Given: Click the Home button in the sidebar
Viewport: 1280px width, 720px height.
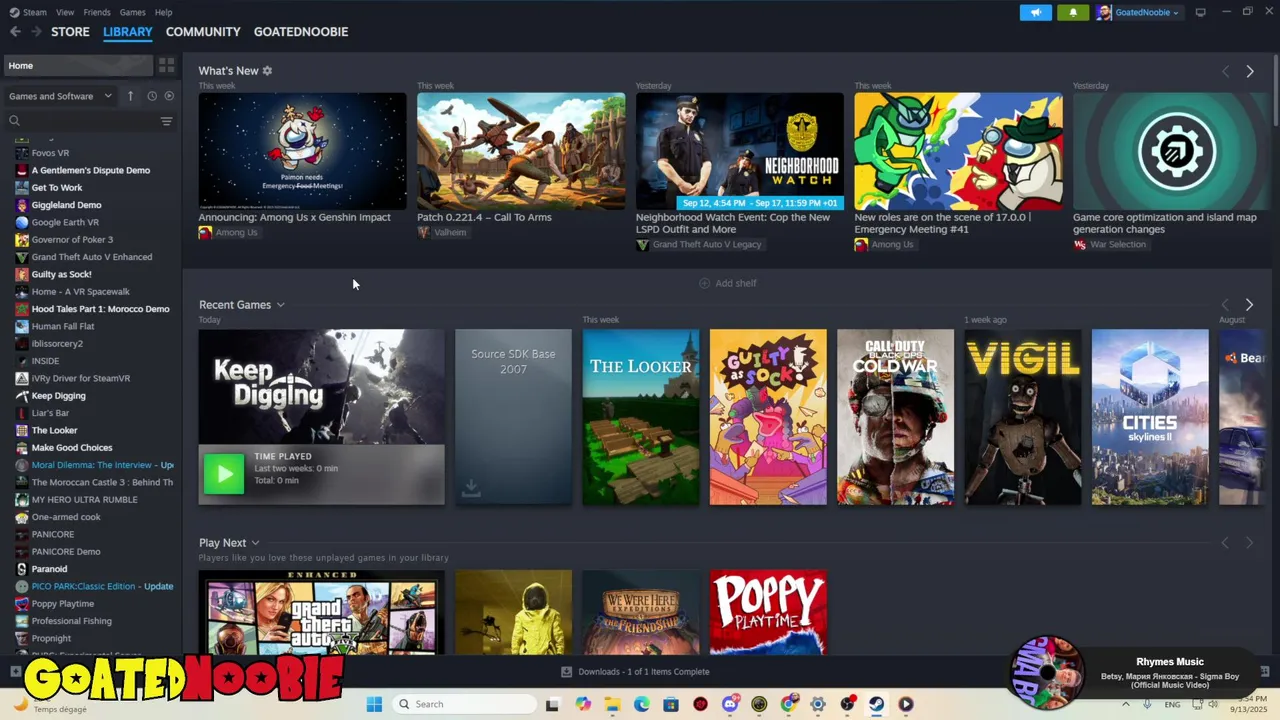Looking at the screenshot, I should coord(77,65).
